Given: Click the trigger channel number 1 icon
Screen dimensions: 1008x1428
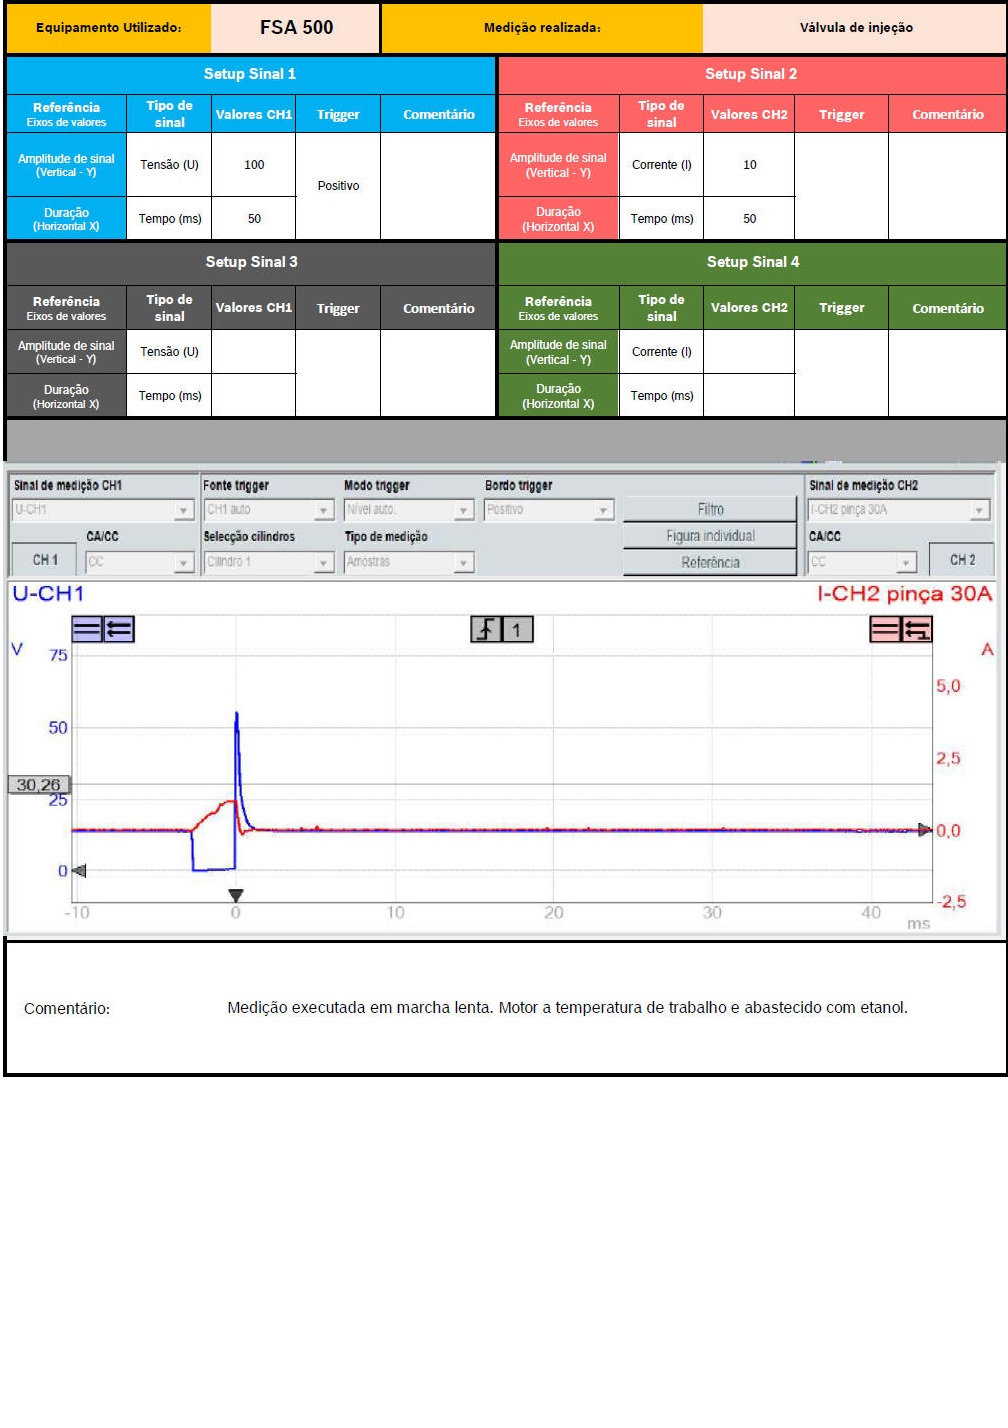Looking at the screenshot, I should [517, 630].
